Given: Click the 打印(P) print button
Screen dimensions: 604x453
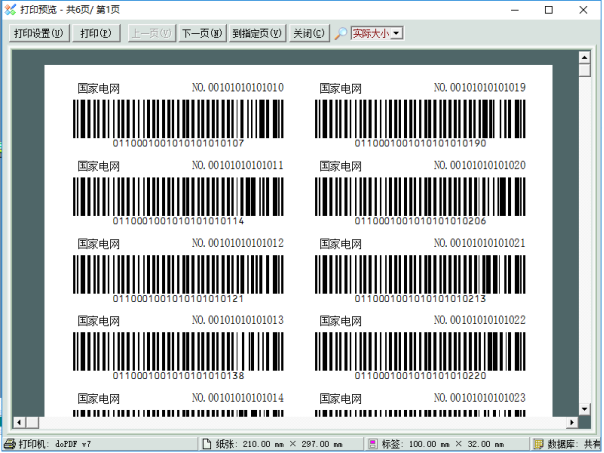Looking at the screenshot, I should click(x=96, y=34).
